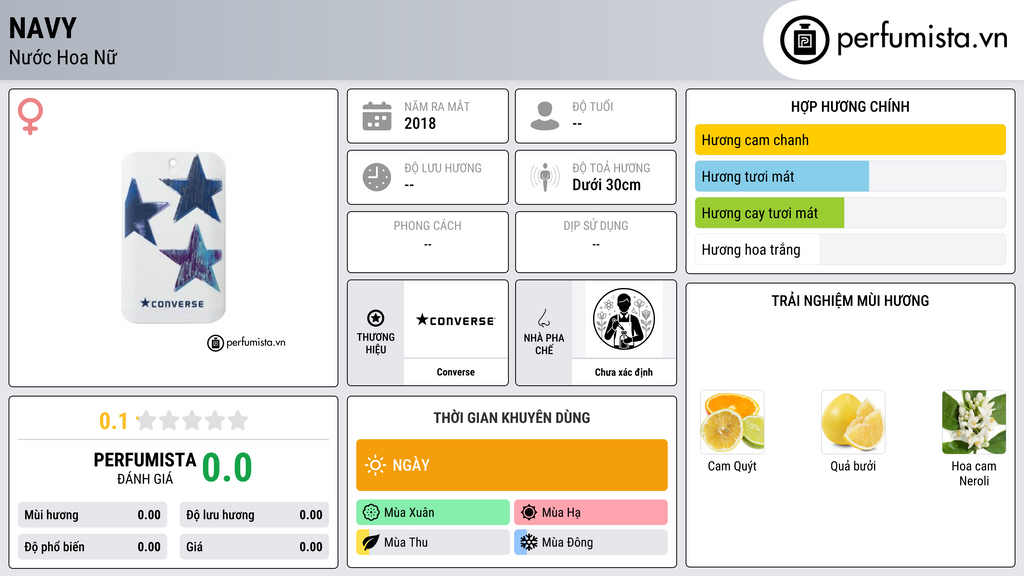Viewport: 1024px width, 576px height.
Task: Select the orange Ngày time-of-day bar
Action: [x=512, y=465]
